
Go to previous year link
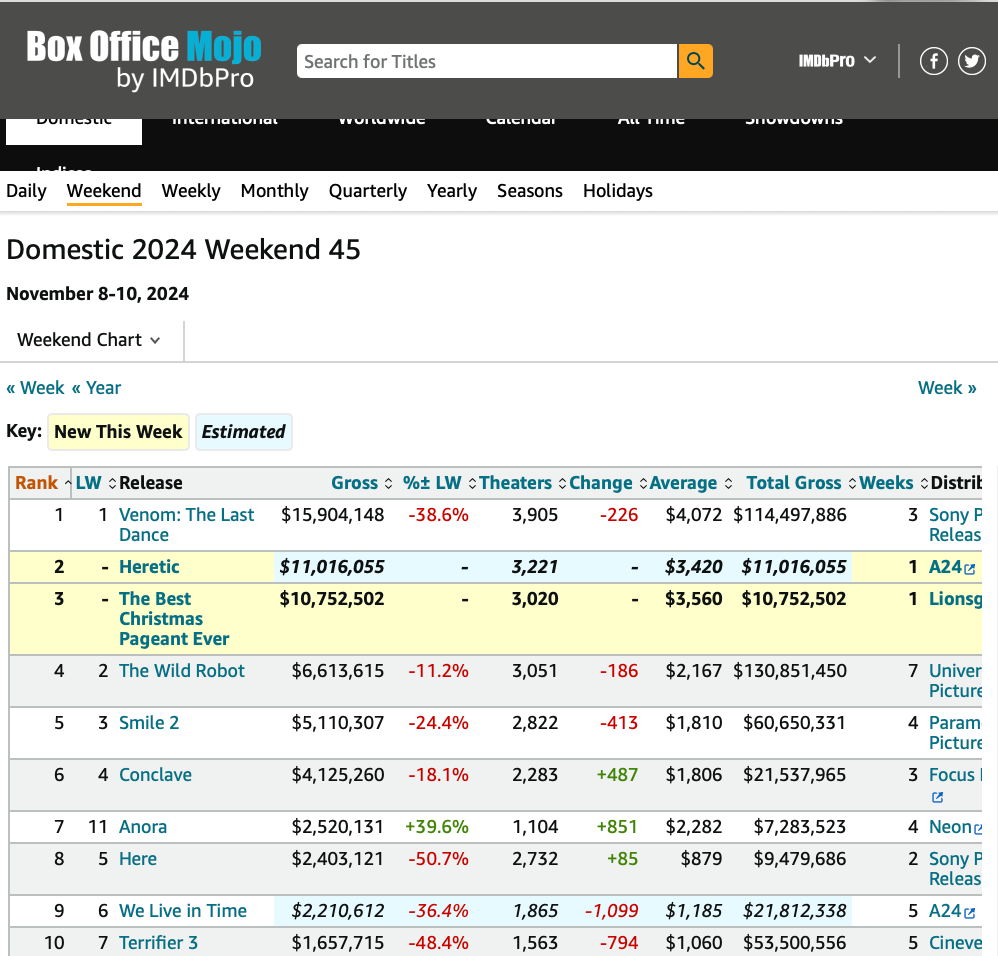[x=96, y=388]
